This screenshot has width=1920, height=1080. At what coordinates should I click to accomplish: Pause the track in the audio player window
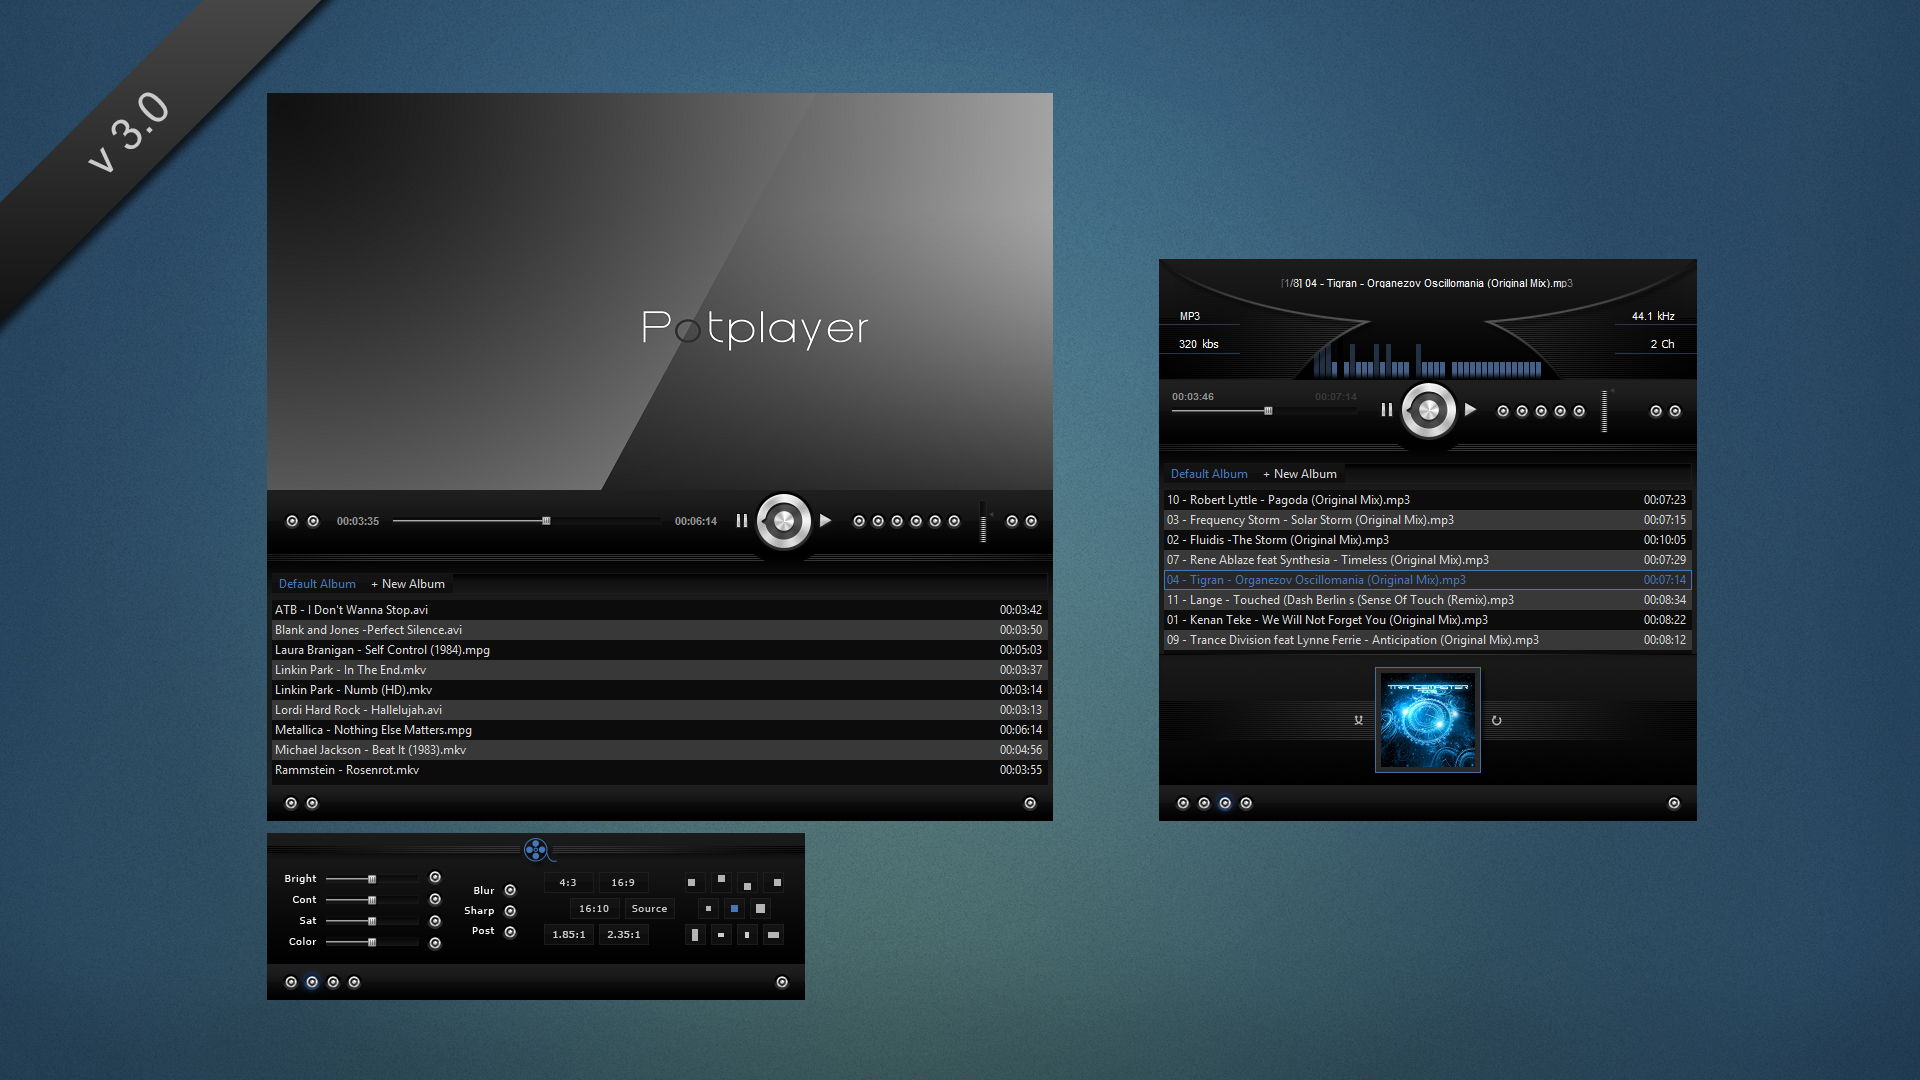[1386, 410]
